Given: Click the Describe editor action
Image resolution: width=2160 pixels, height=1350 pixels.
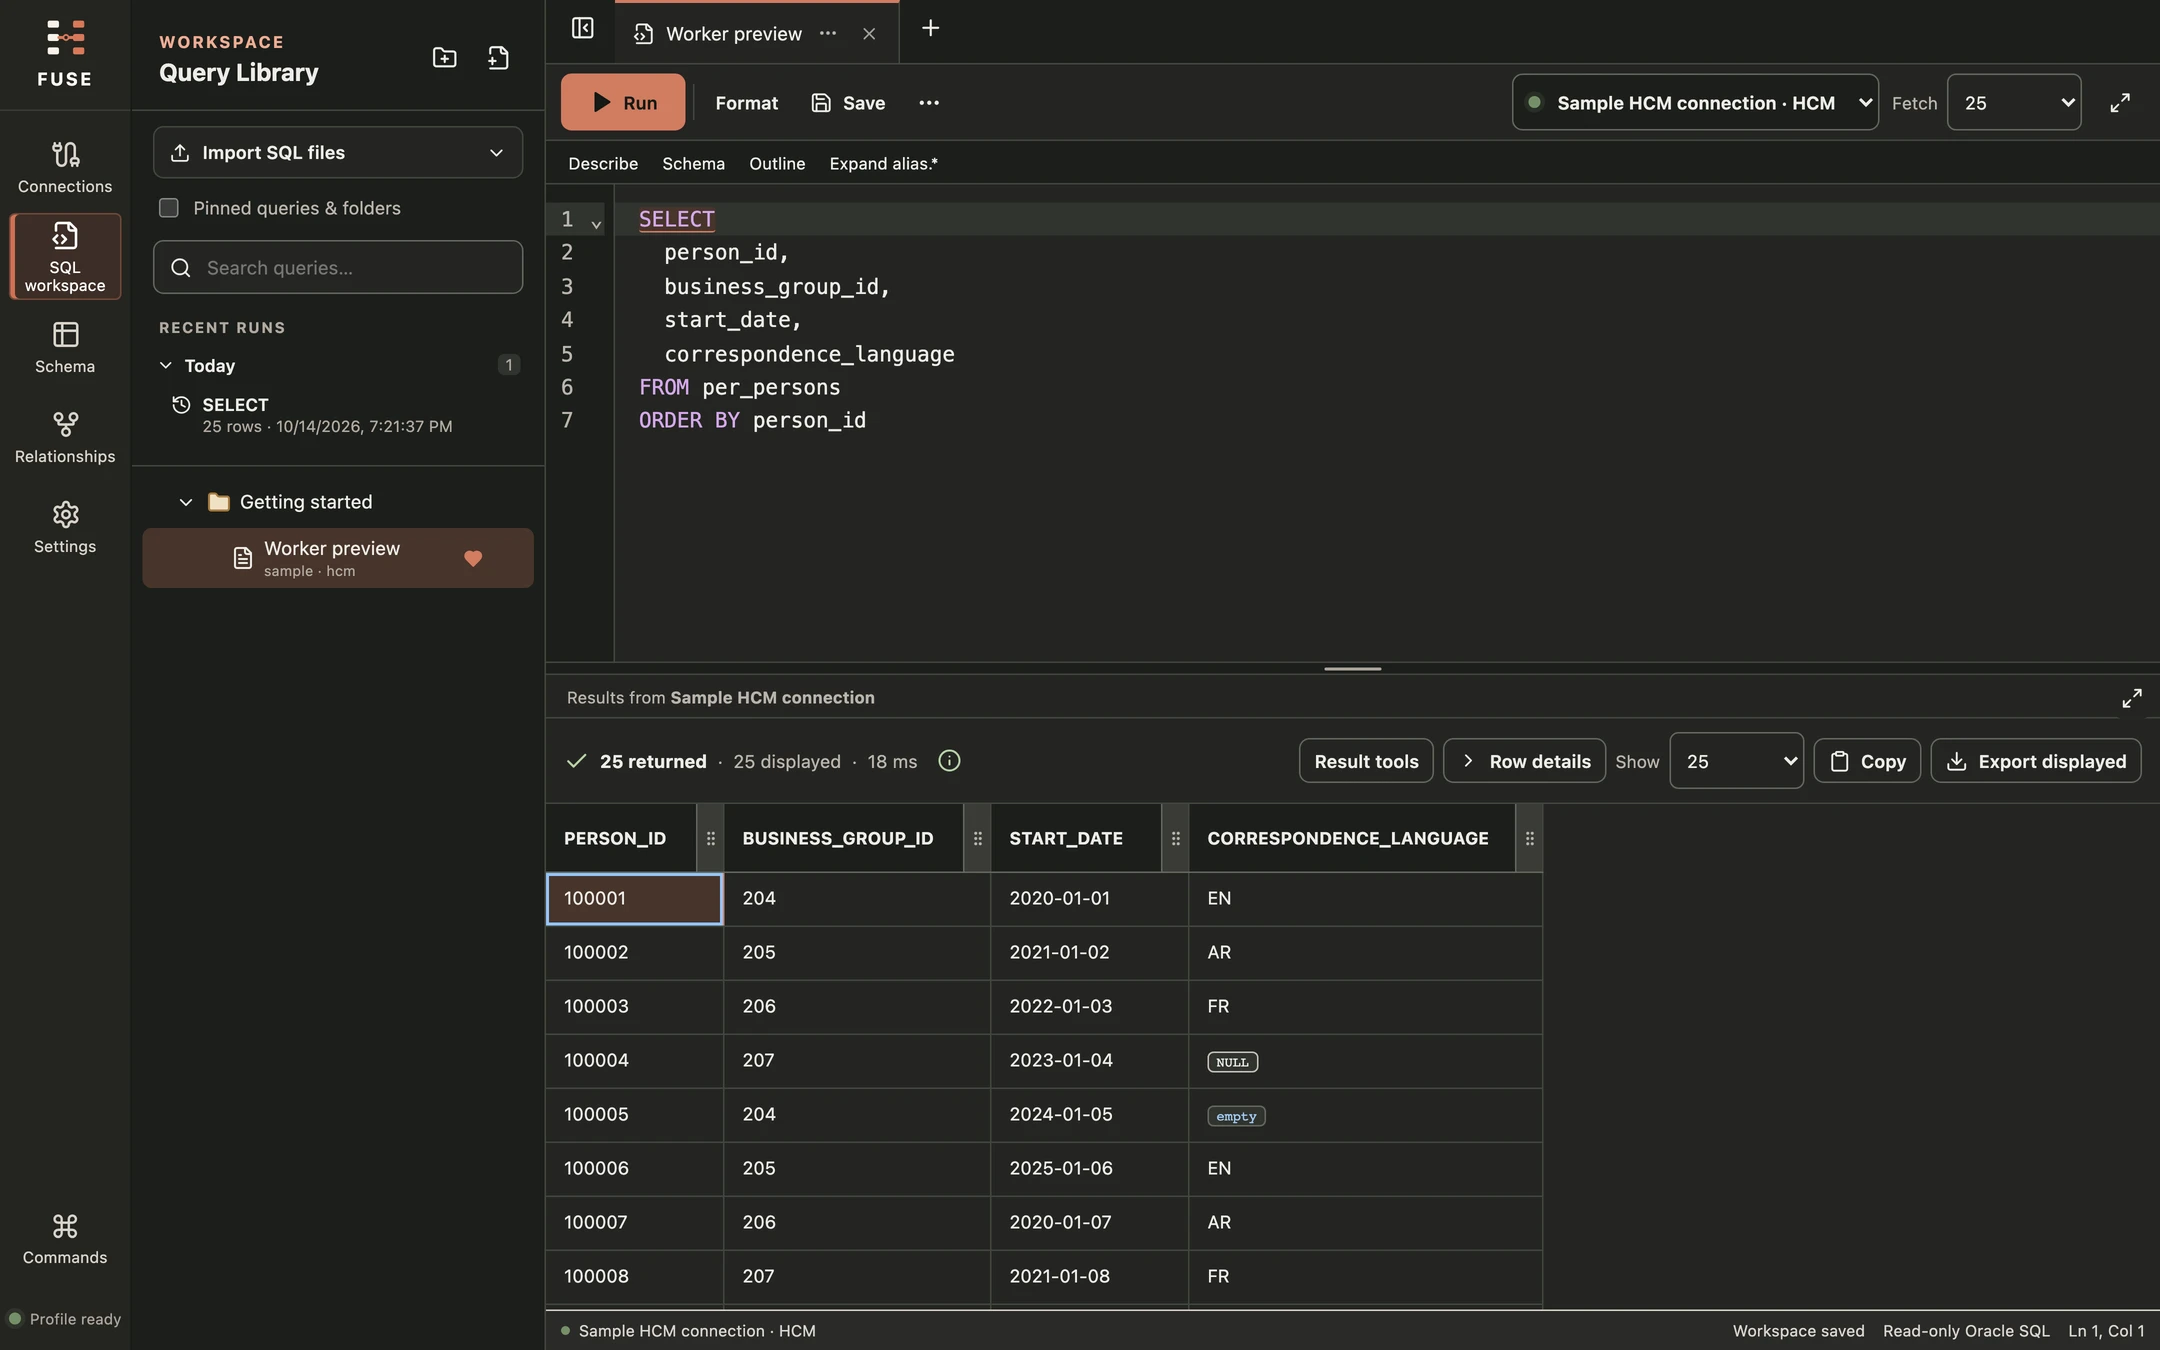Looking at the screenshot, I should pyautogui.click(x=603, y=163).
